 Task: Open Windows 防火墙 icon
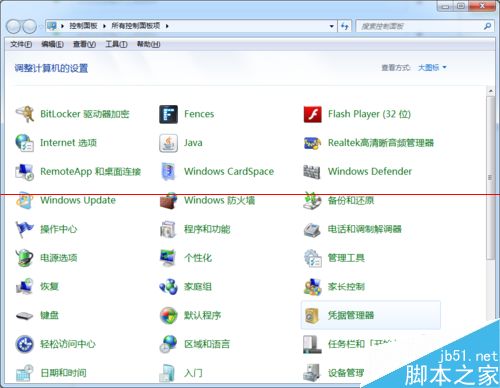pyautogui.click(x=168, y=200)
